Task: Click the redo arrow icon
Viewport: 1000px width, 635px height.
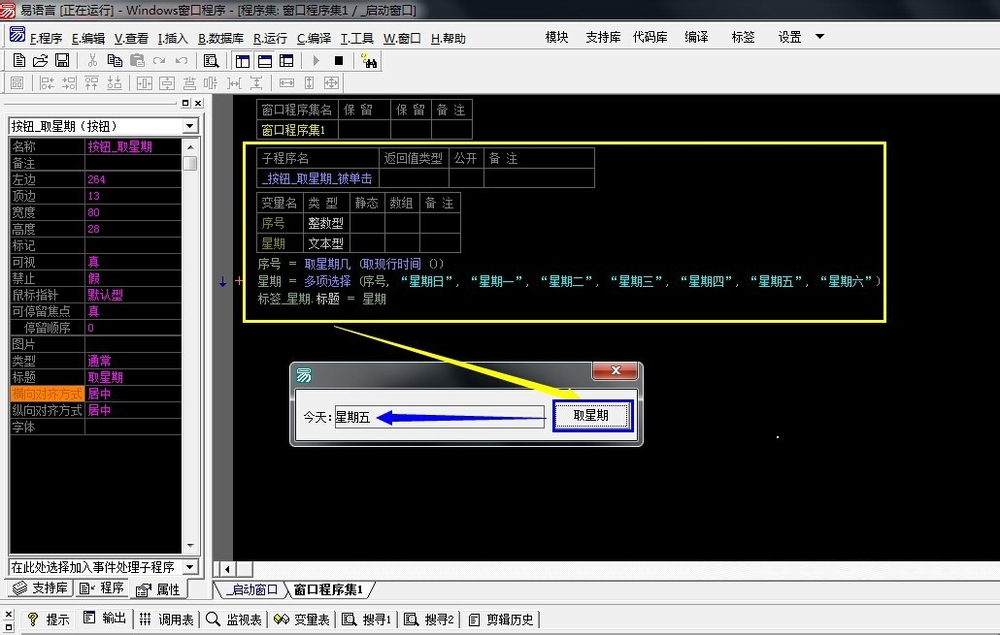Action: click(x=159, y=61)
